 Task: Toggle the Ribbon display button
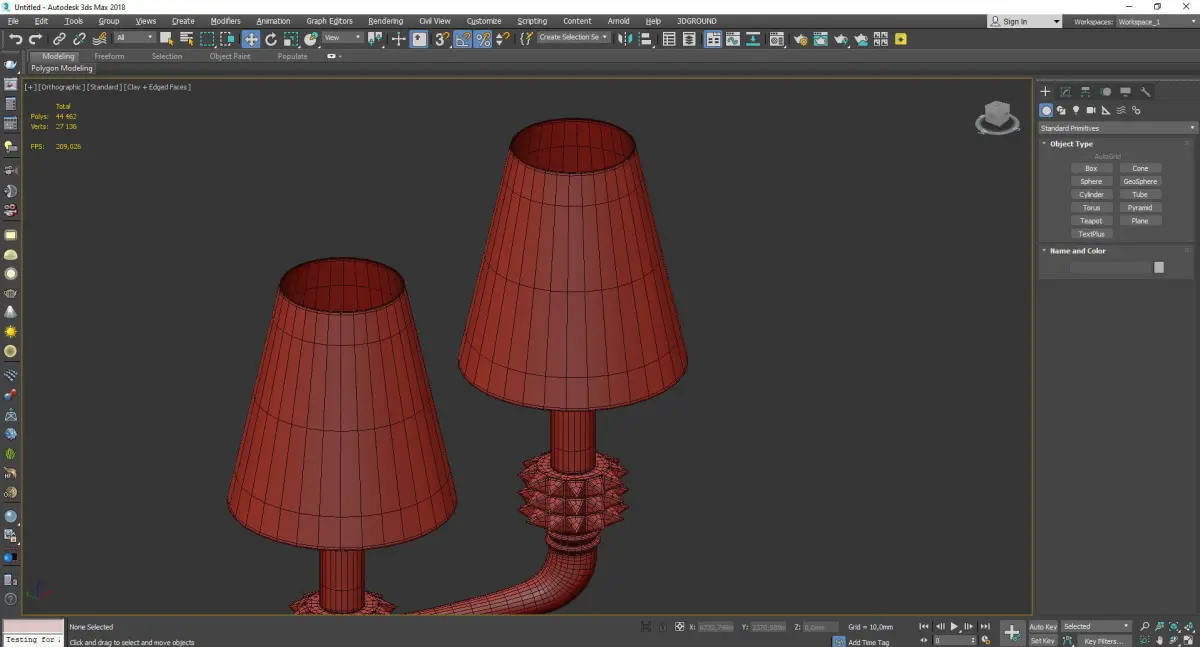713,39
